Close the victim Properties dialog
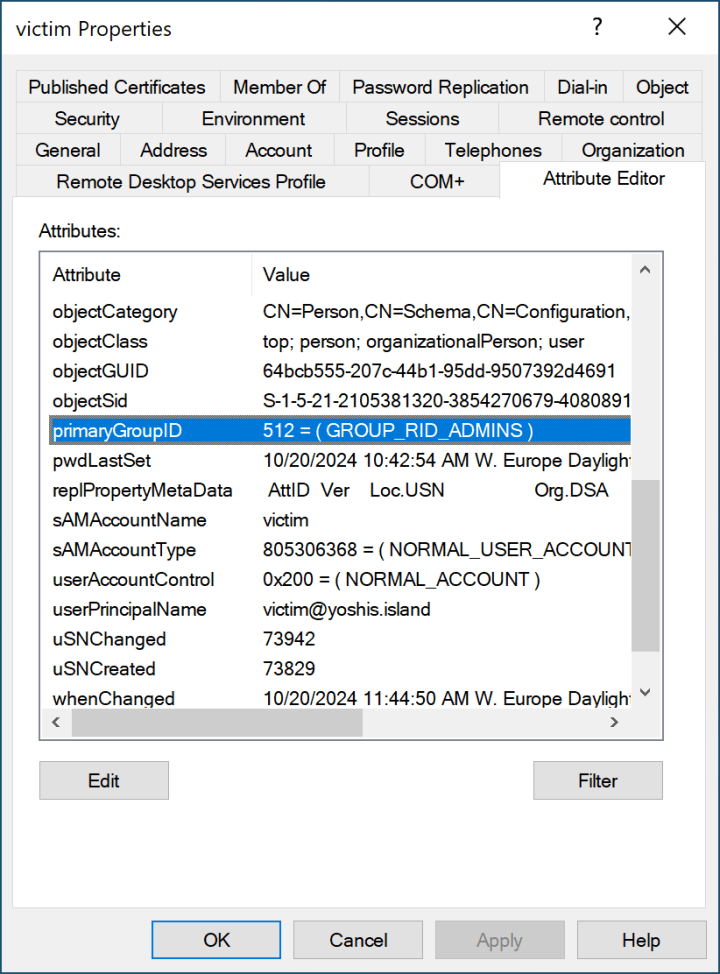 [677, 28]
